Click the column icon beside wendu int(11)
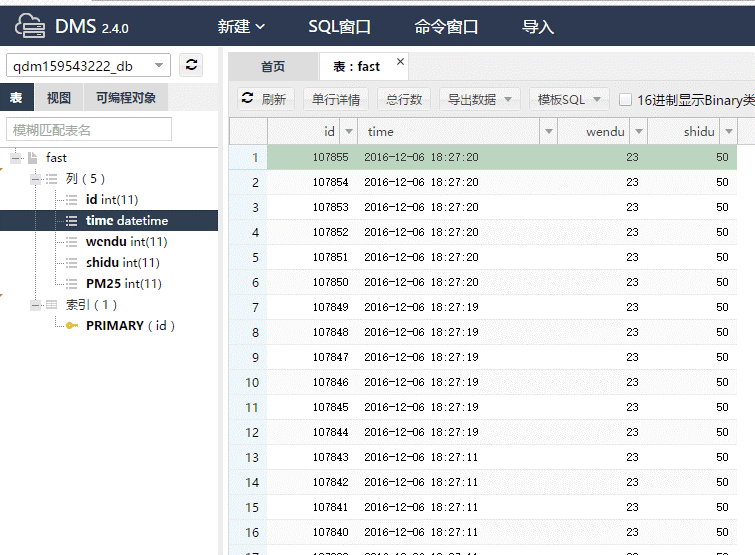 [x=71, y=242]
